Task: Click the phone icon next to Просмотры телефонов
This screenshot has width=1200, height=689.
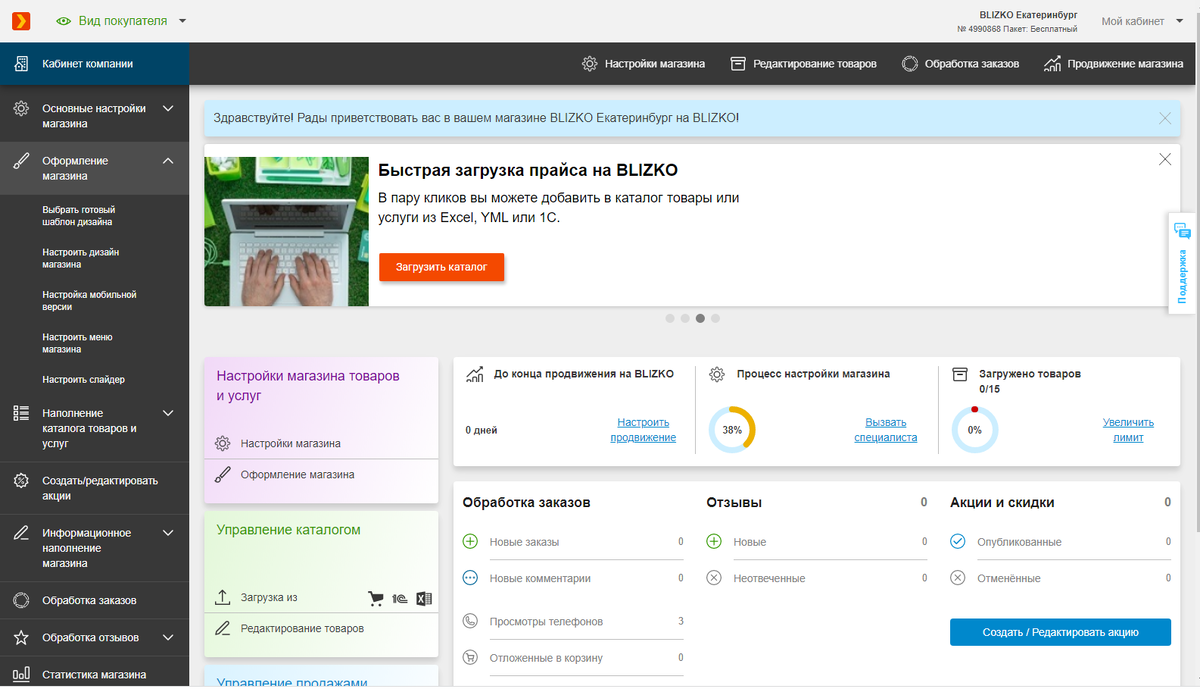Action: pos(471,621)
